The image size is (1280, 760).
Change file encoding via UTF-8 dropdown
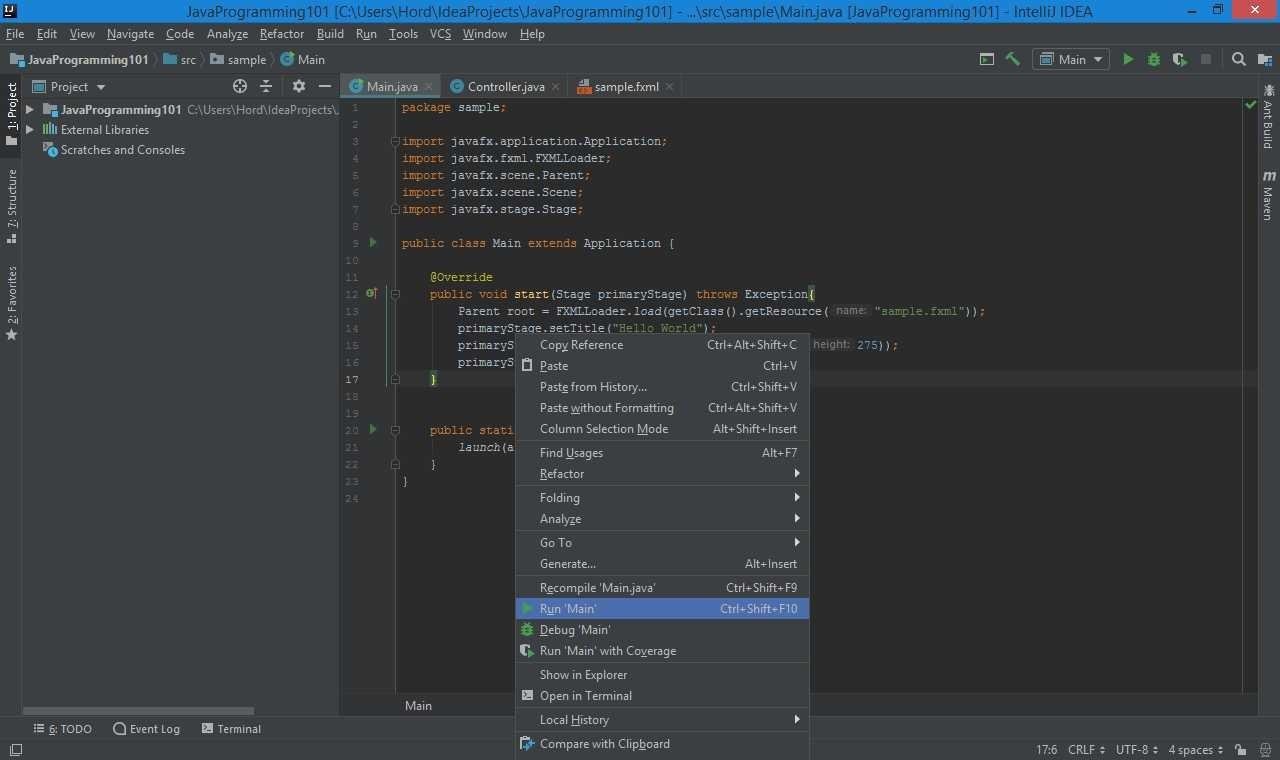1137,749
